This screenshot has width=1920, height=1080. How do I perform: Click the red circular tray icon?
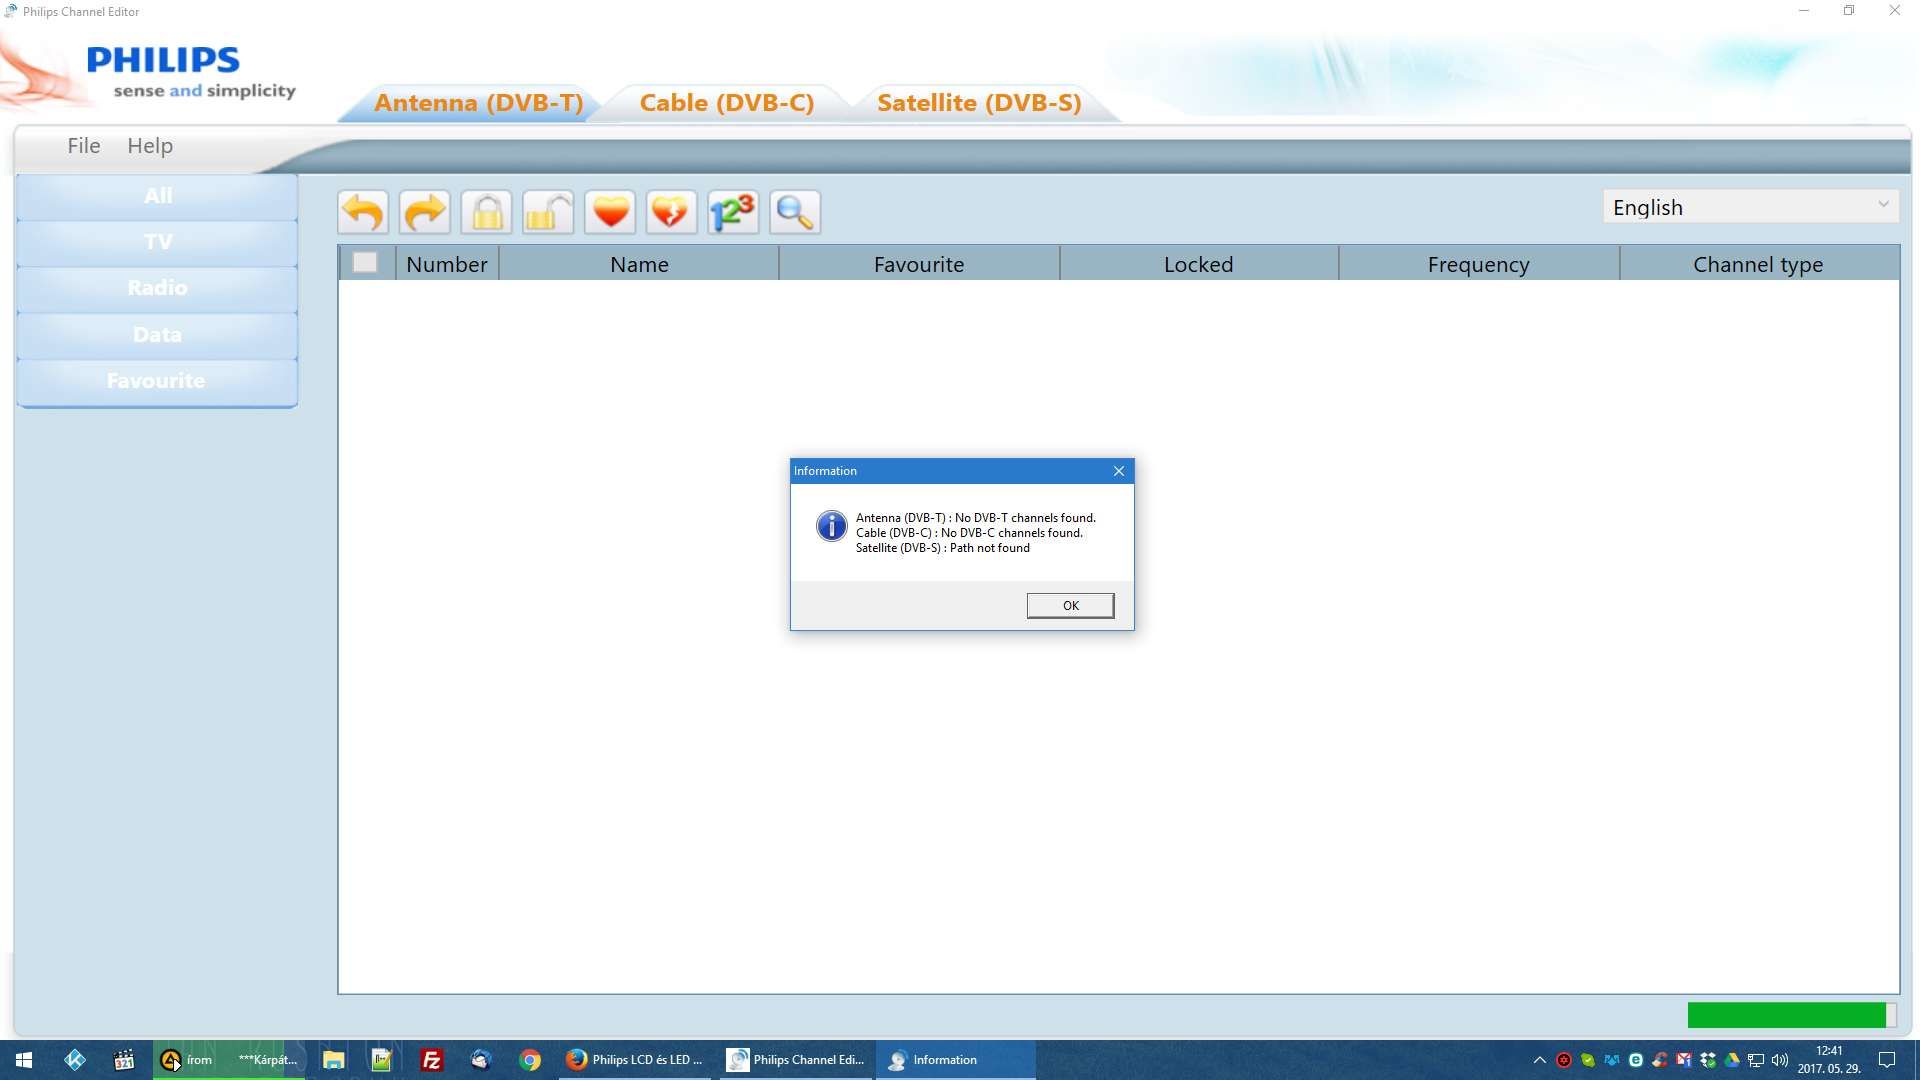tap(1564, 1060)
